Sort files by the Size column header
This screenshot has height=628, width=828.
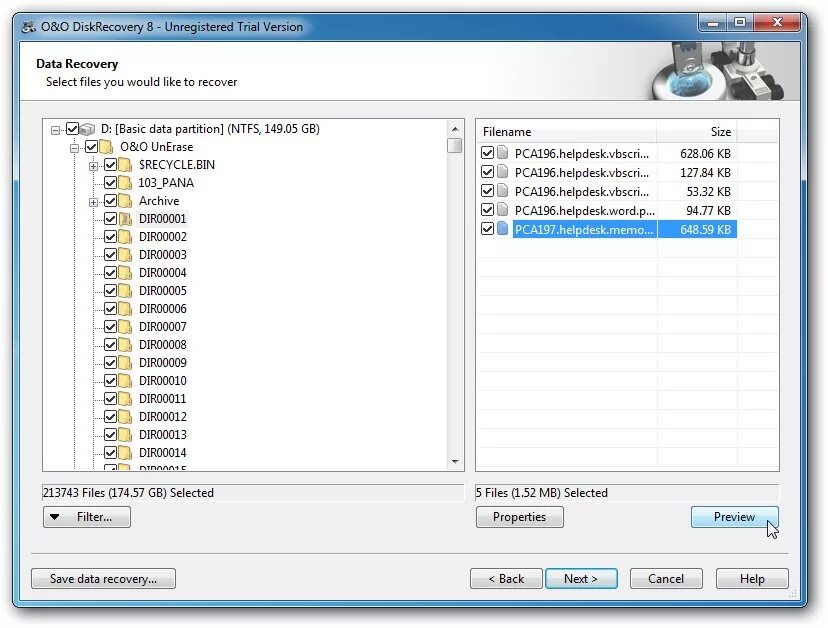697,132
